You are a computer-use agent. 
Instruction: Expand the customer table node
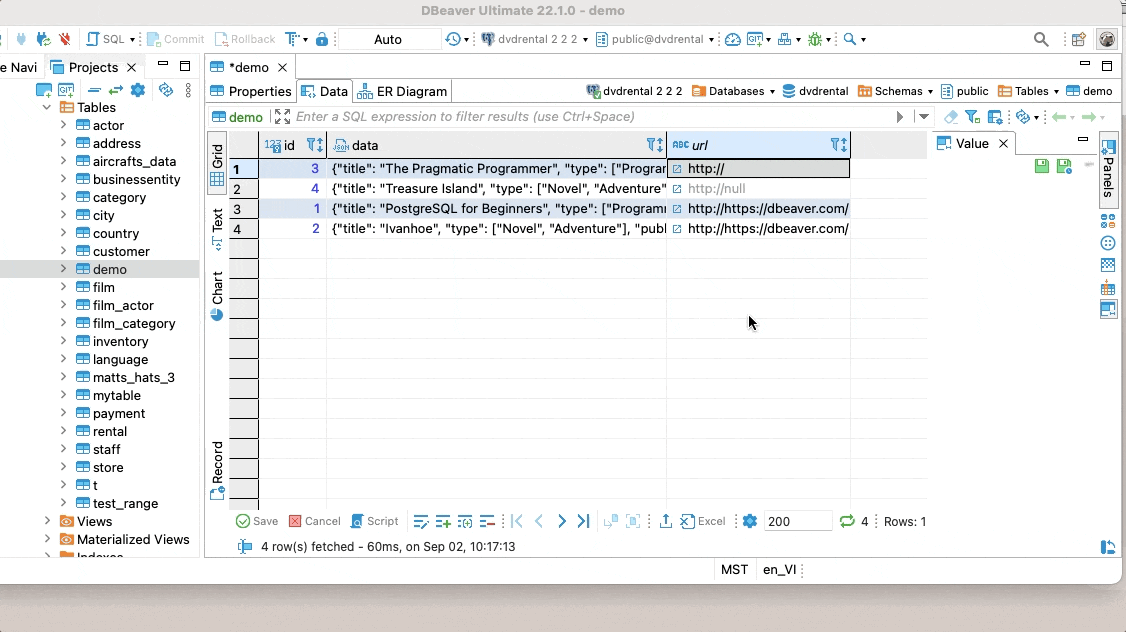(x=63, y=251)
